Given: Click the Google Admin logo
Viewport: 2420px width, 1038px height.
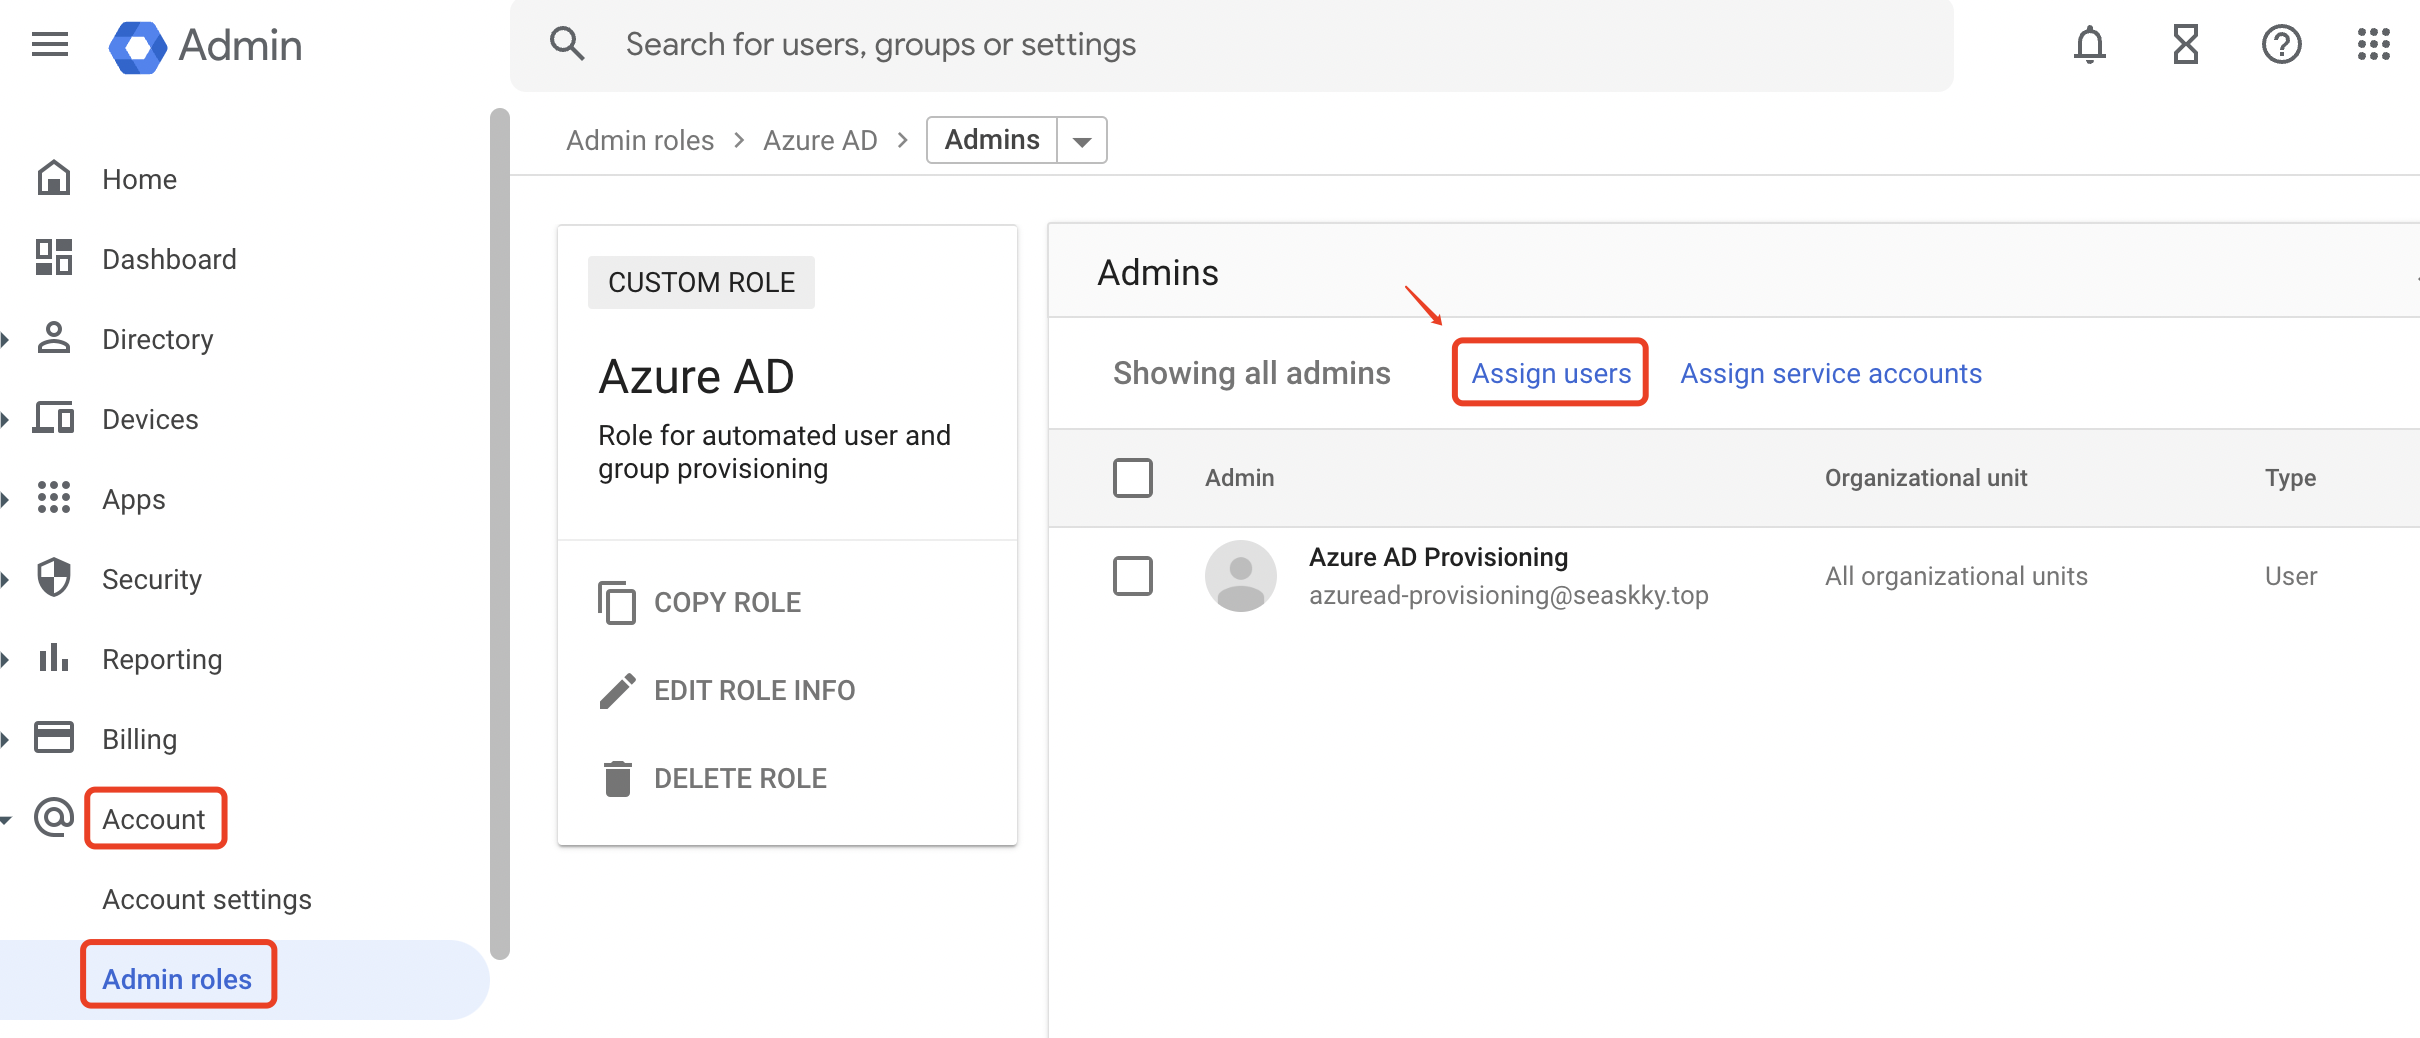Looking at the screenshot, I should click(x=205, y=46).
